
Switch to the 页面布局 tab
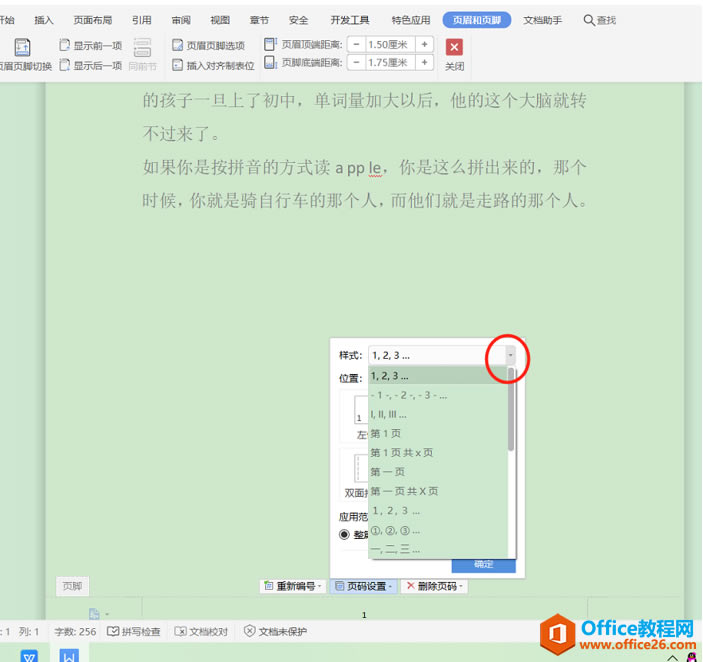[x=93, y=20]
